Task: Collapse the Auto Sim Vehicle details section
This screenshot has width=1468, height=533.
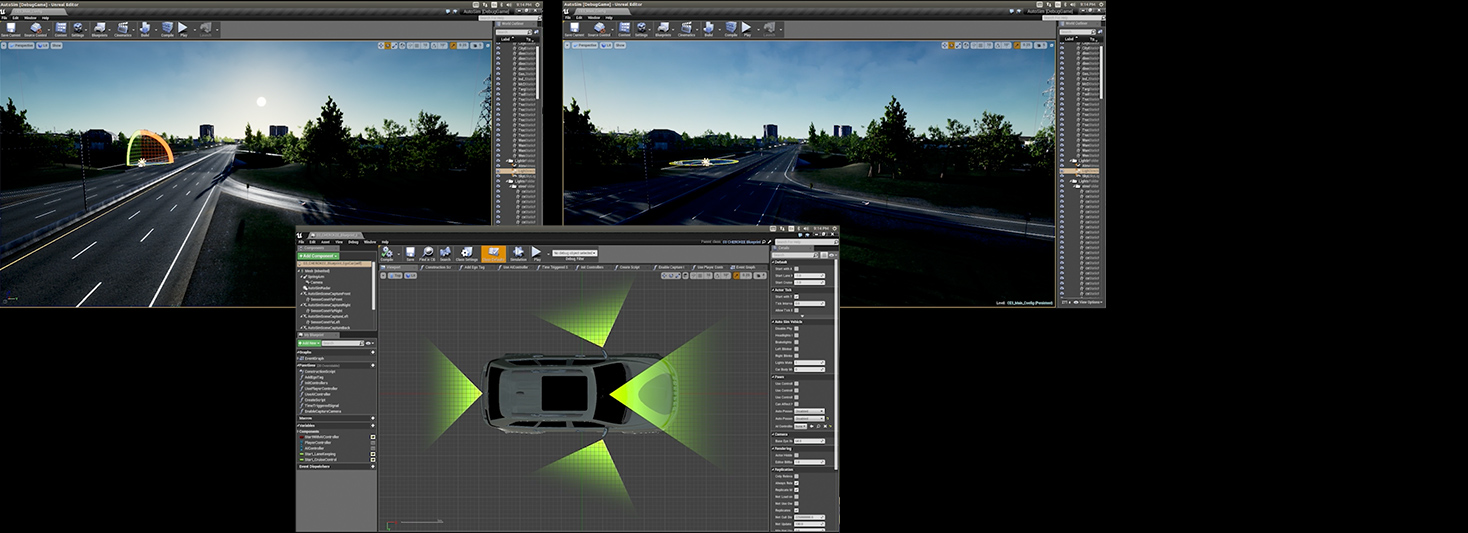Action: tap(774, 321)
